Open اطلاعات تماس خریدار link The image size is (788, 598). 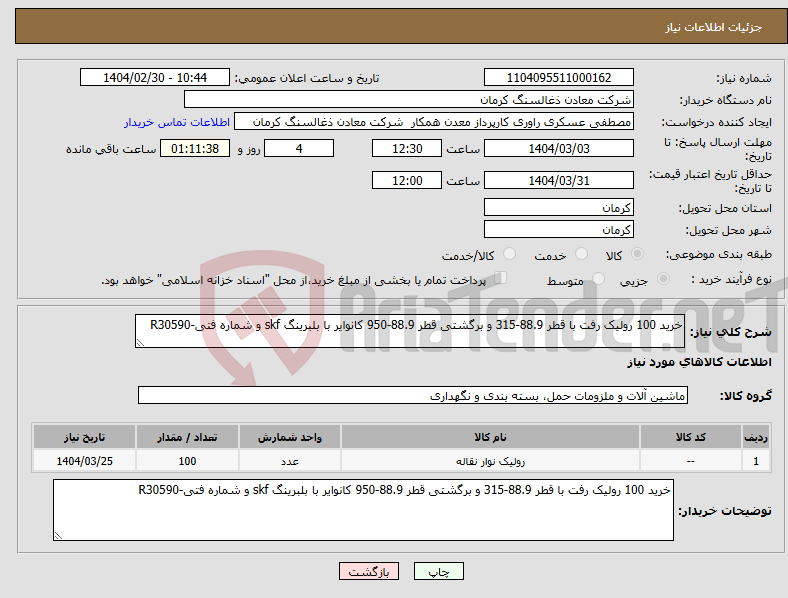pyautogui.click(x=177, y=122)
